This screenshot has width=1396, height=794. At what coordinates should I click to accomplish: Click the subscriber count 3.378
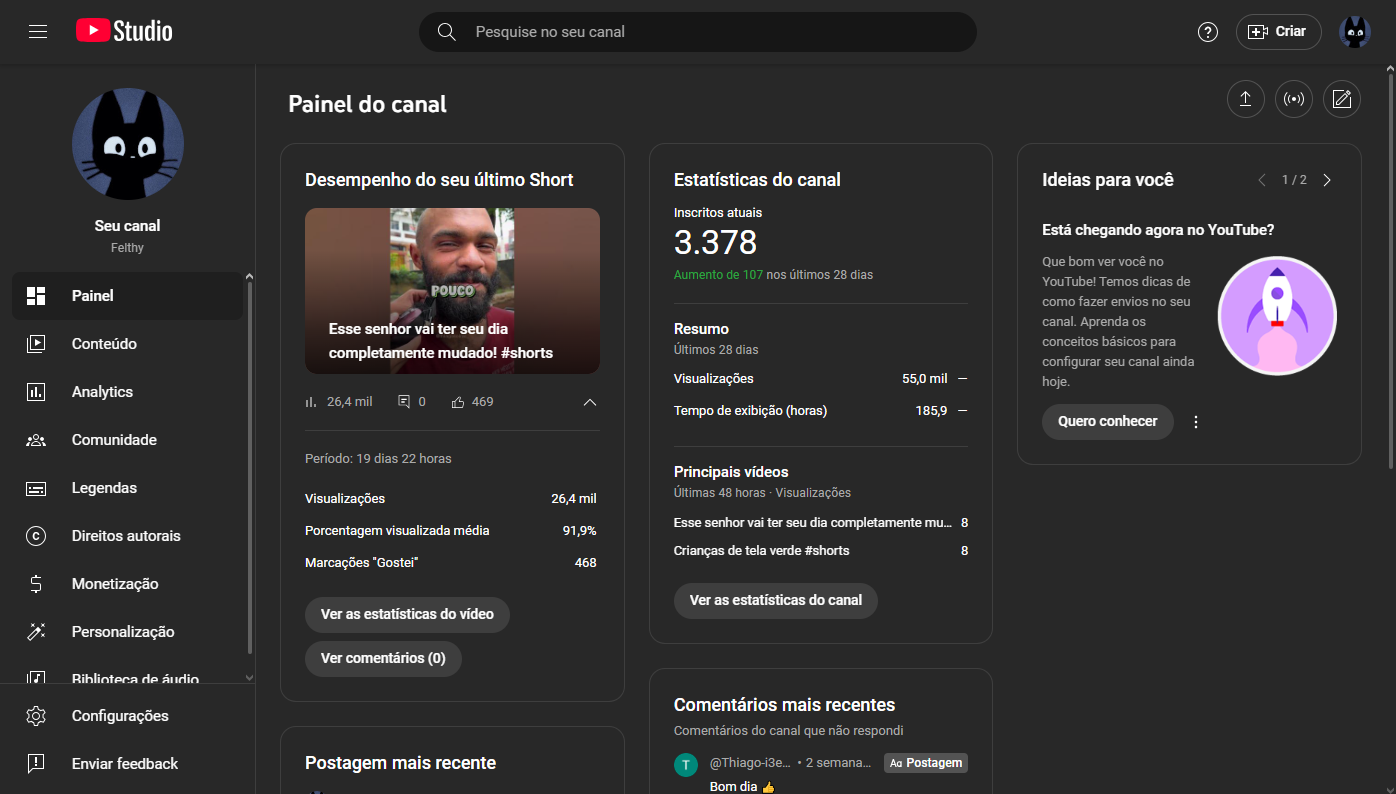716,243
